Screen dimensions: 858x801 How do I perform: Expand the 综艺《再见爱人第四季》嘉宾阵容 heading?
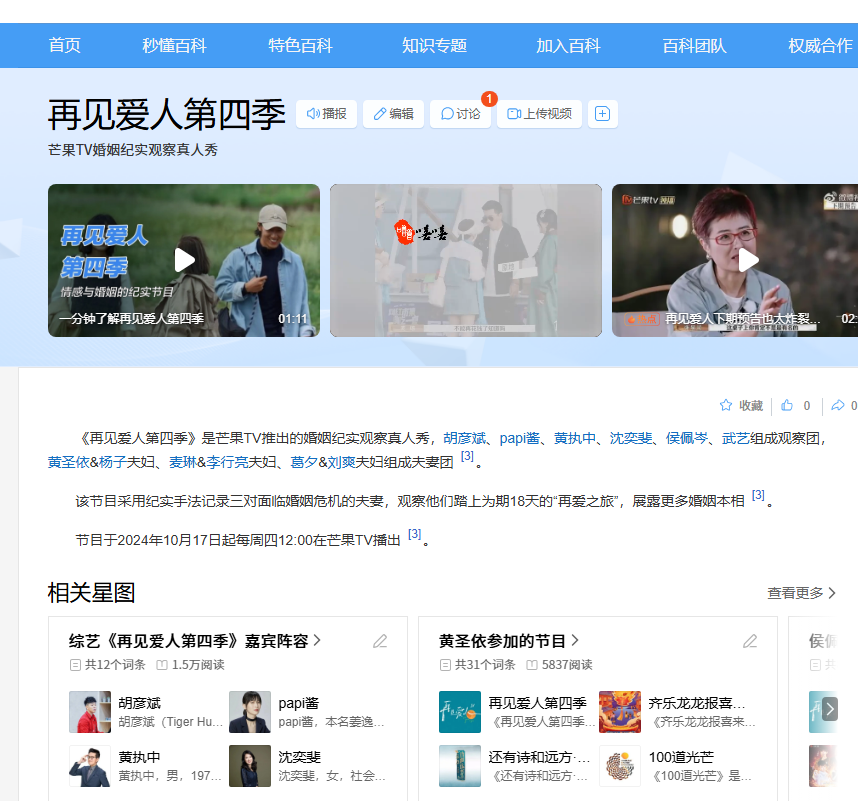click(x=195, y=641)
